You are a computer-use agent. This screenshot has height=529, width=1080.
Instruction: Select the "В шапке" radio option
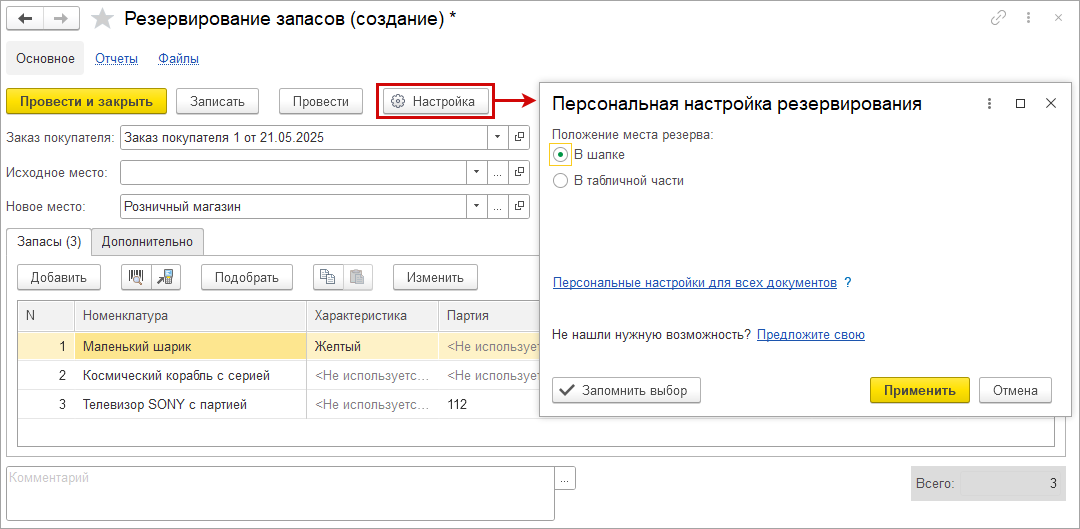pyautogui.click(x=560, y=155)
